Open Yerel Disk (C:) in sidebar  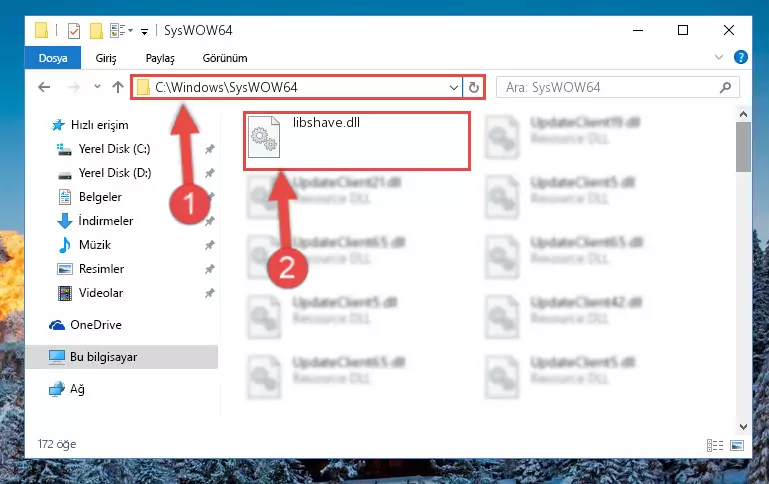click(x=114, y=149)
